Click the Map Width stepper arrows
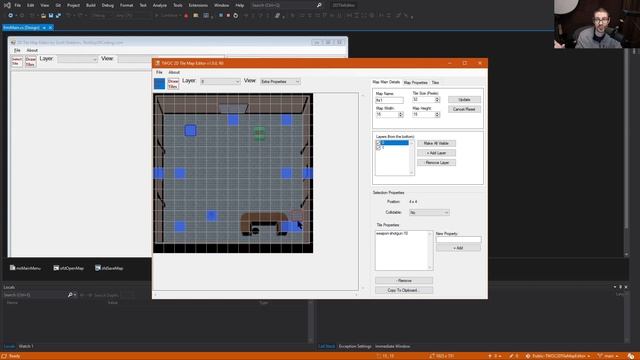The image size is (640, 360). tap(400, 115)
